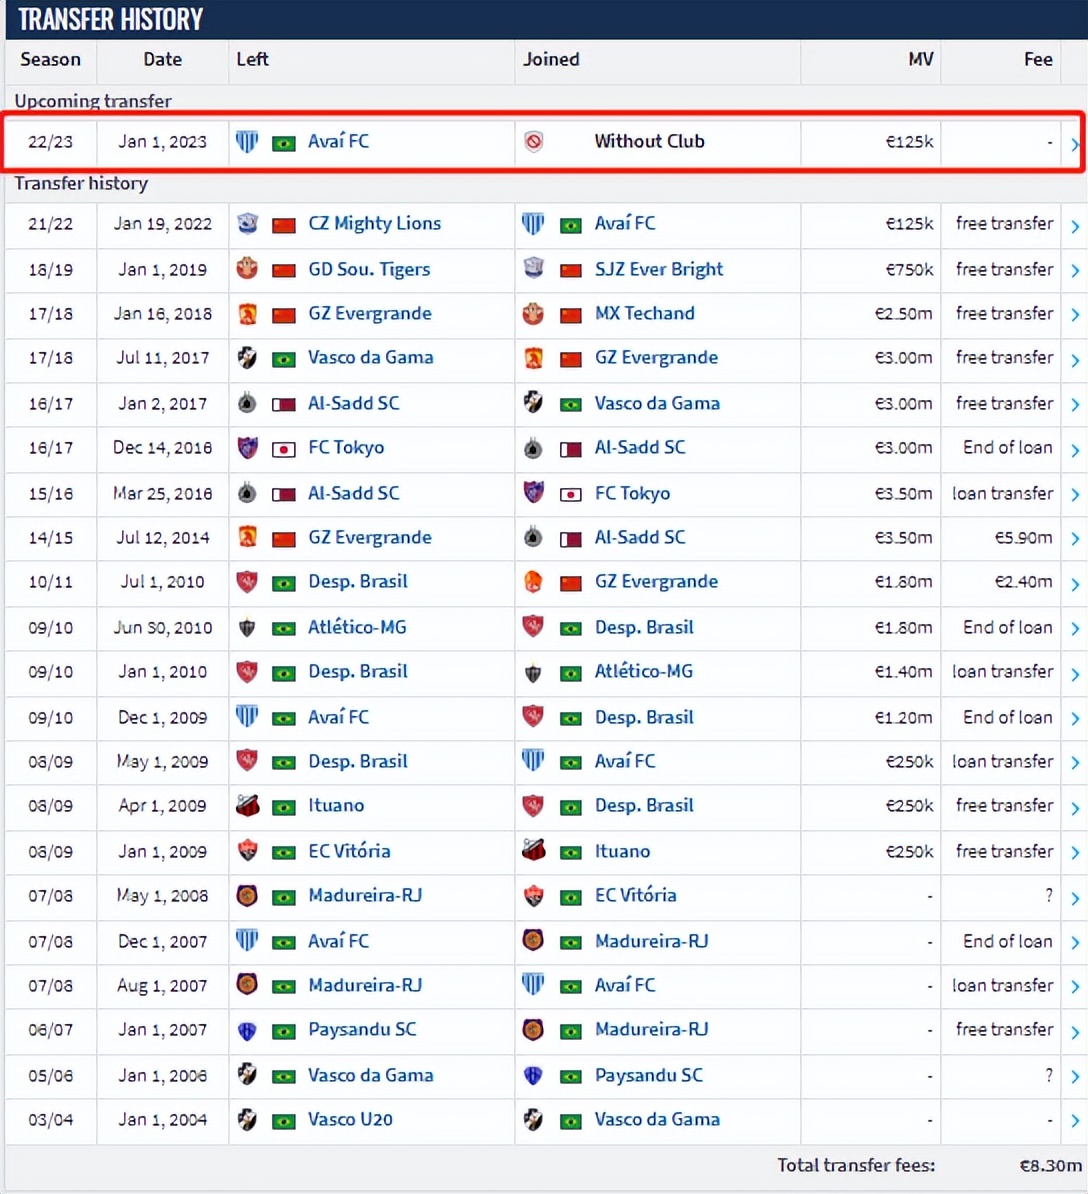Open details arrow for the Jul 1, 2010 transfer
This screenshot has width=1088, height=1194.
click(x=1074, y=584)
